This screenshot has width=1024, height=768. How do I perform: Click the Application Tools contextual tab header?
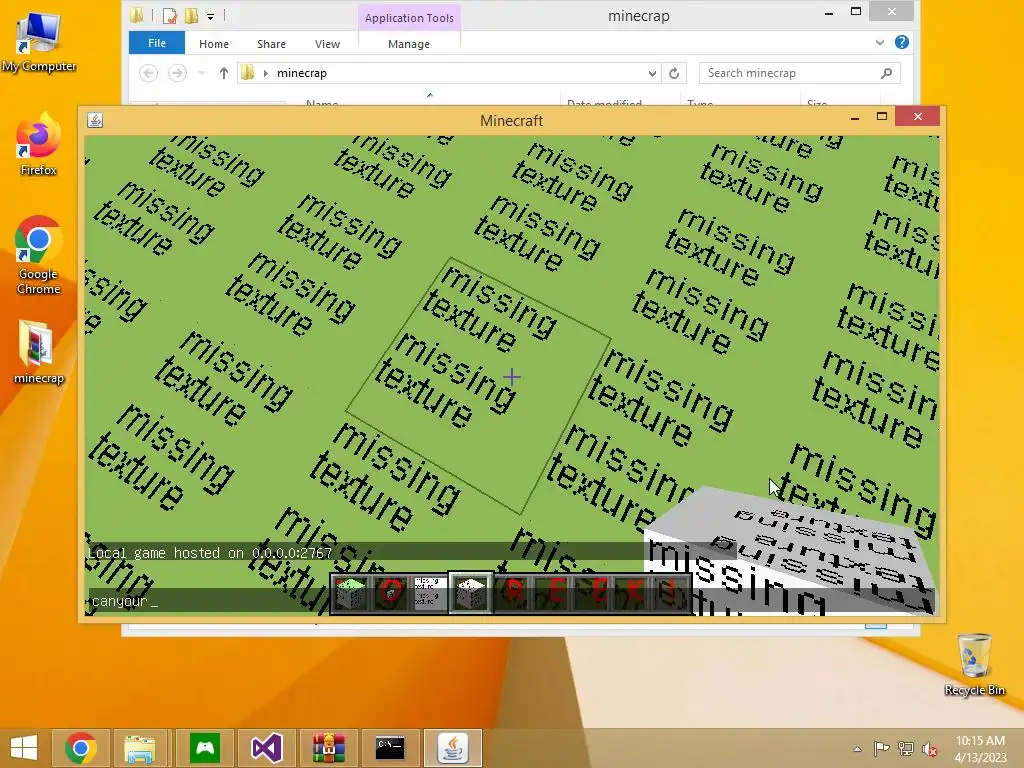click(x=409, y=18)
